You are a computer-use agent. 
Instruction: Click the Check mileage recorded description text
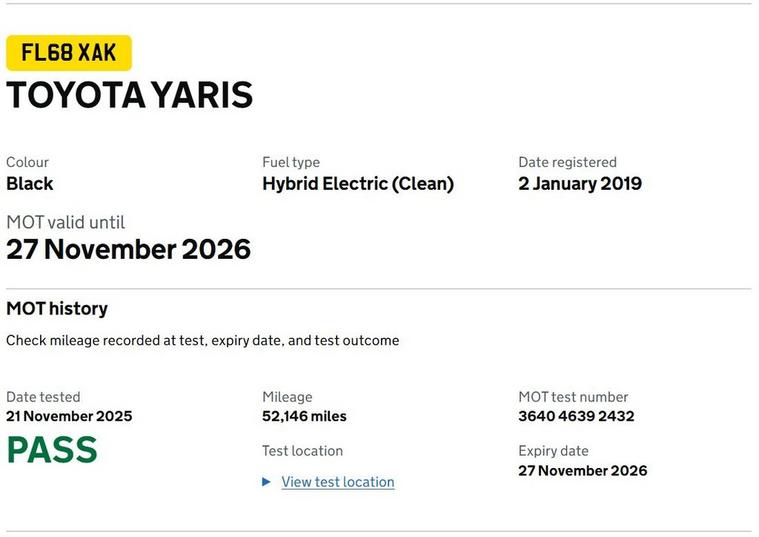tap(203, 341)
